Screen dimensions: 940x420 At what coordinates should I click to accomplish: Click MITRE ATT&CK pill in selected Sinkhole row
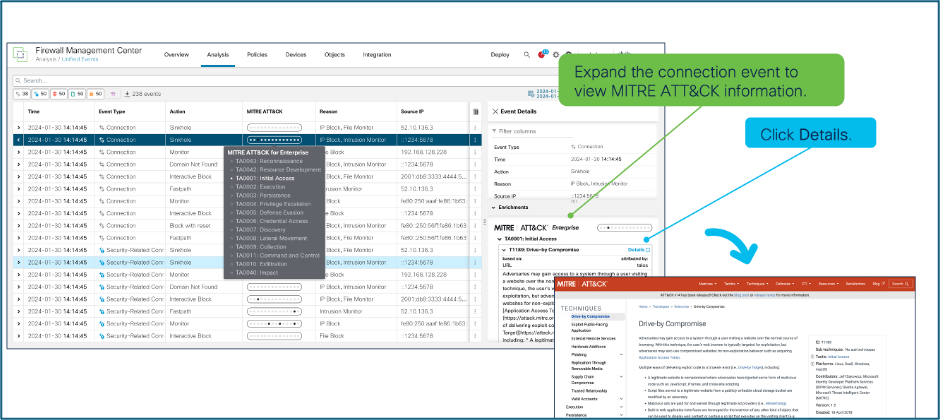[274, 140]
